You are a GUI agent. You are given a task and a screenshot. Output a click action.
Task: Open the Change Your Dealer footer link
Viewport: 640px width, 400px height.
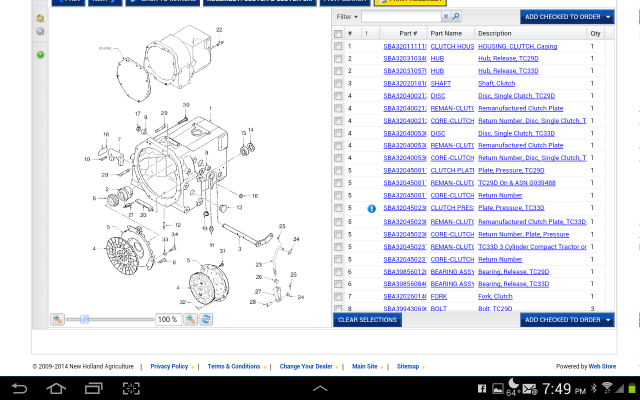[x=306, y=367]
